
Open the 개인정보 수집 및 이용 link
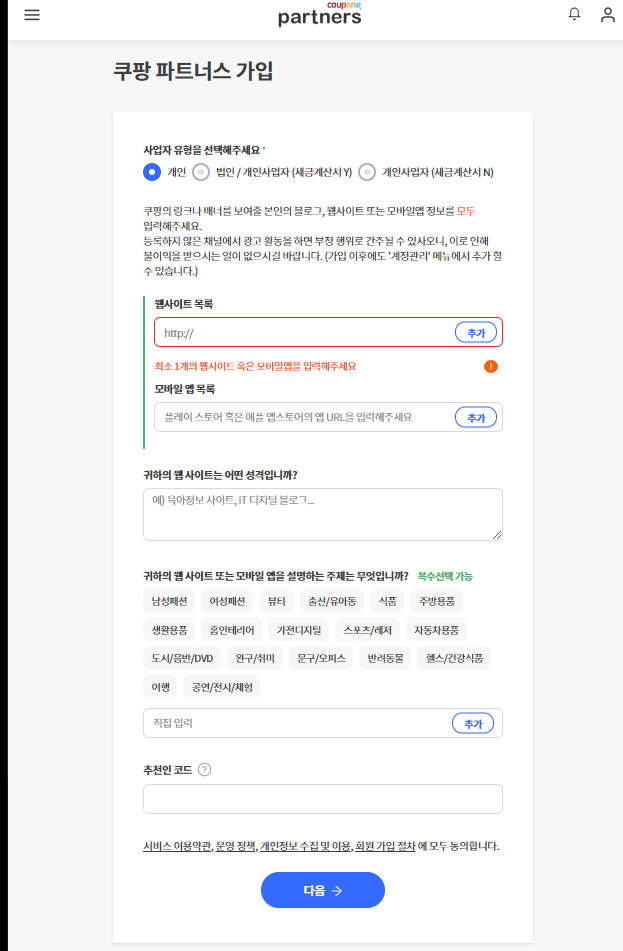pos(305,846)
